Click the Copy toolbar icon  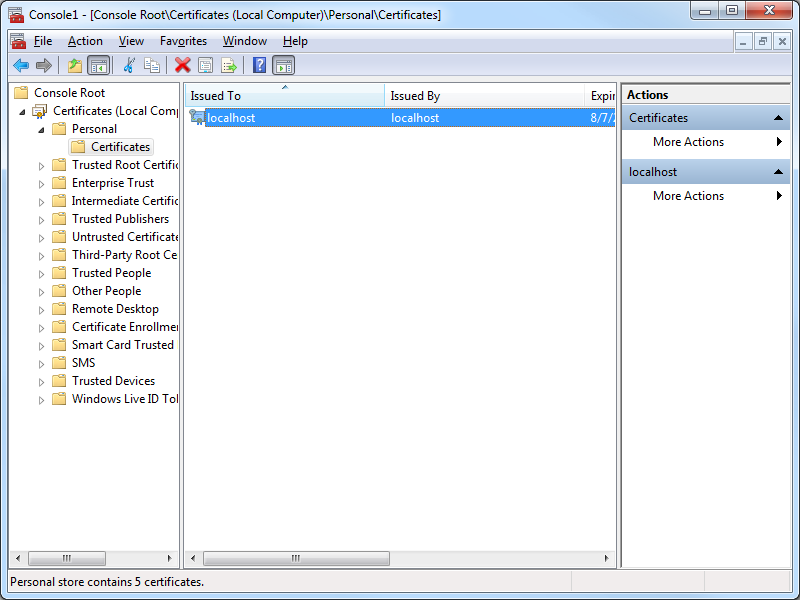[x=152, y=65]
